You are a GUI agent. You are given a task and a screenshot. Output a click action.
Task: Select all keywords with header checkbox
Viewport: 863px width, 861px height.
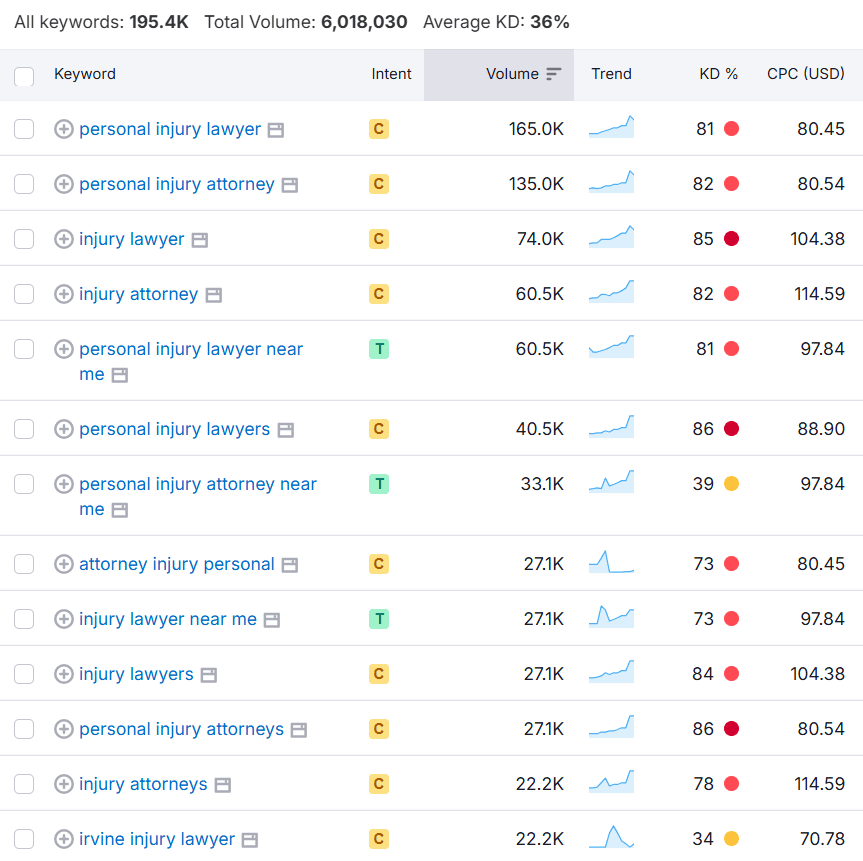(x=24, y=76)
